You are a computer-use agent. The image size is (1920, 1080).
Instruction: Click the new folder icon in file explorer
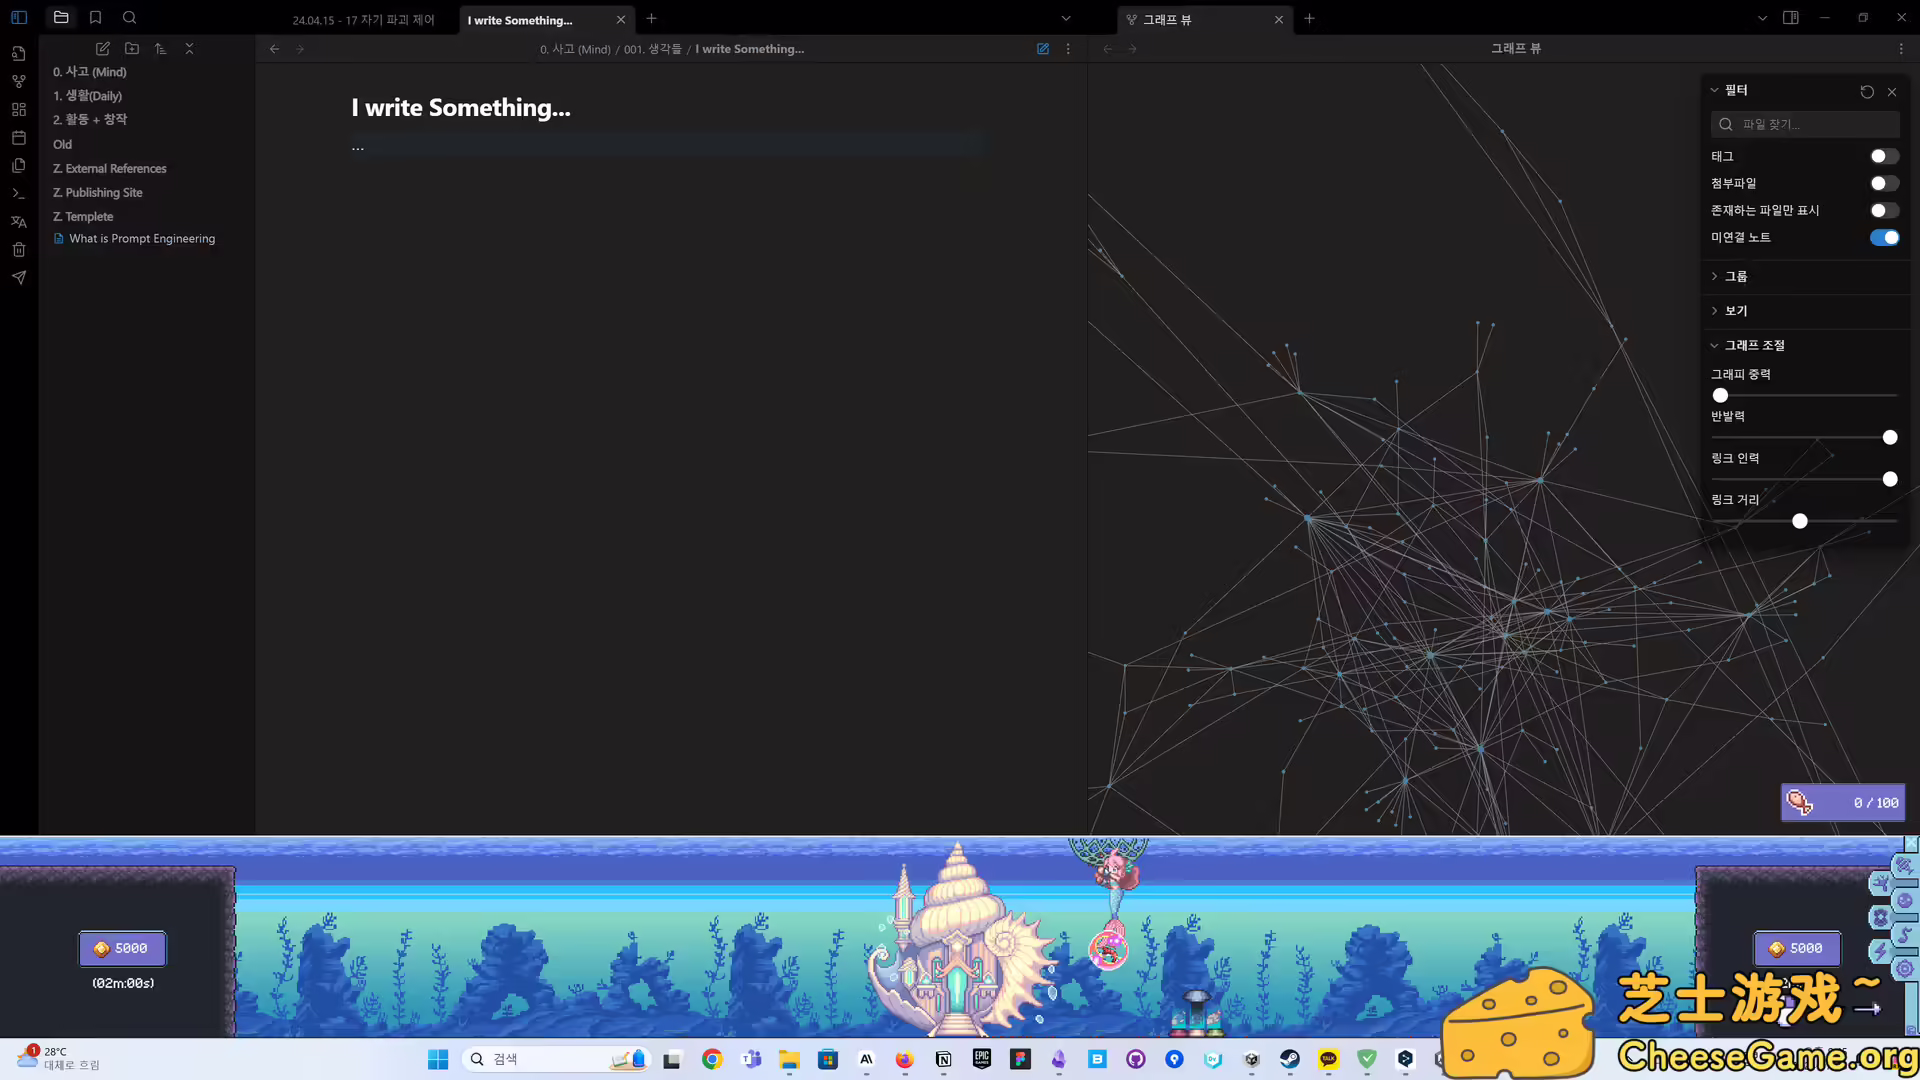[132, 48]
